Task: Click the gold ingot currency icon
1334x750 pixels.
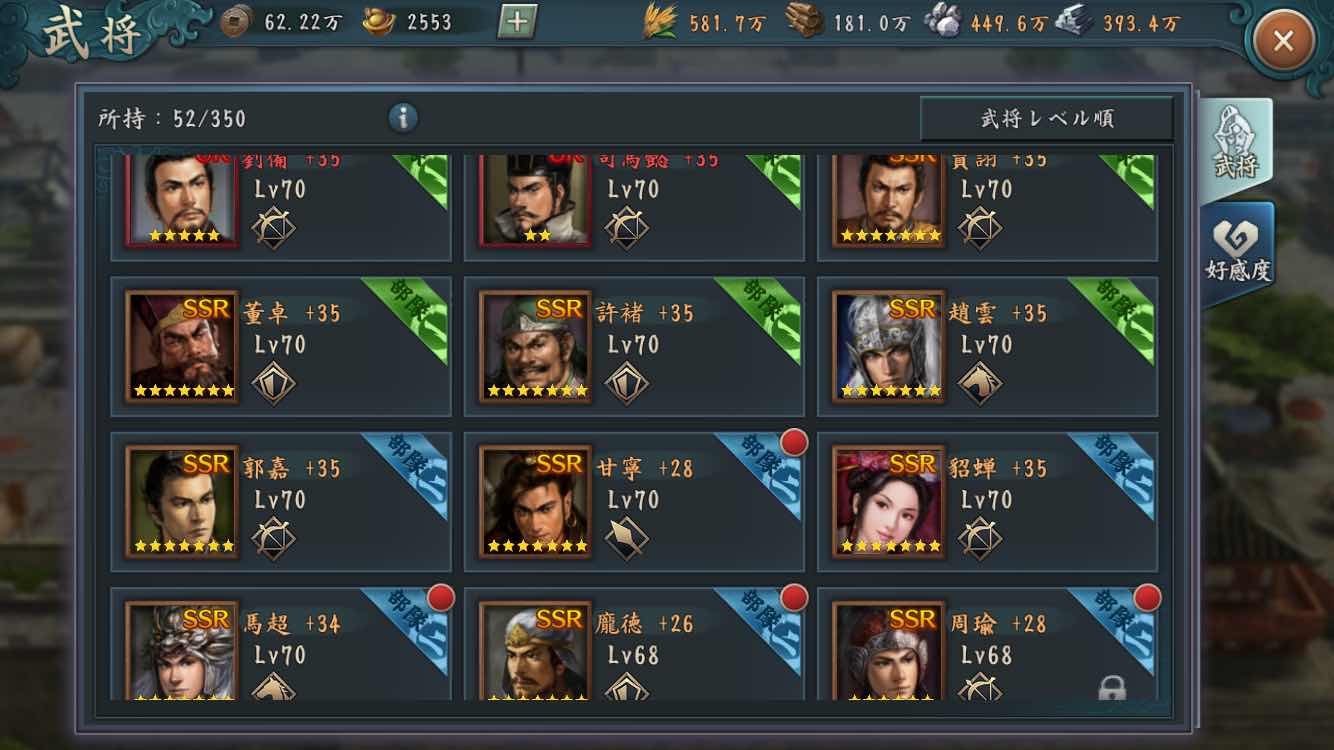Action: coord(379,22)
